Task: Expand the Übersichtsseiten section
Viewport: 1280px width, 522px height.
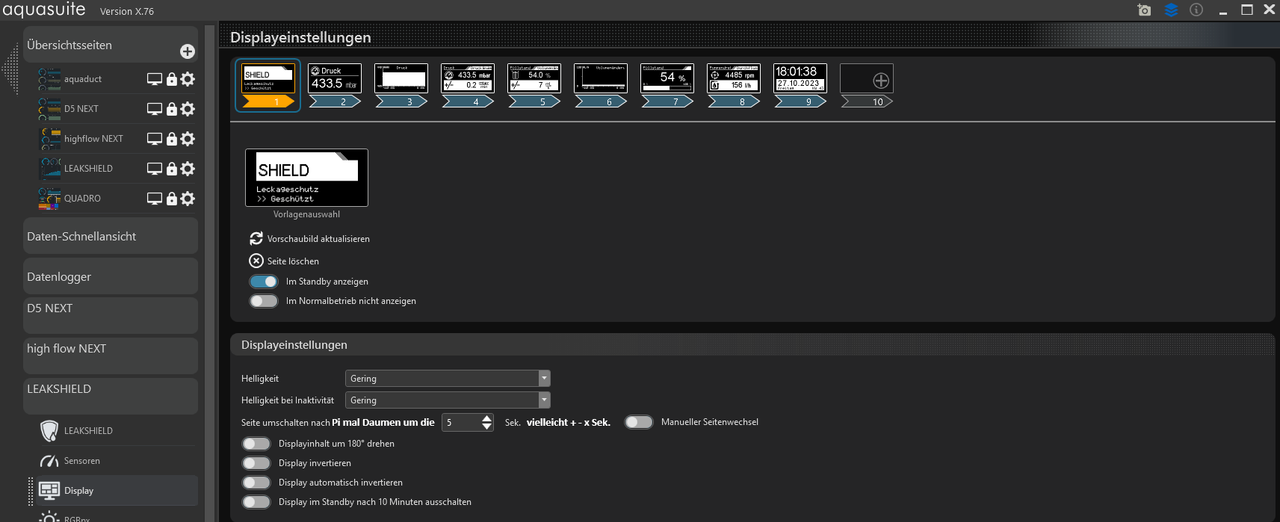Action: click(110, 46)
